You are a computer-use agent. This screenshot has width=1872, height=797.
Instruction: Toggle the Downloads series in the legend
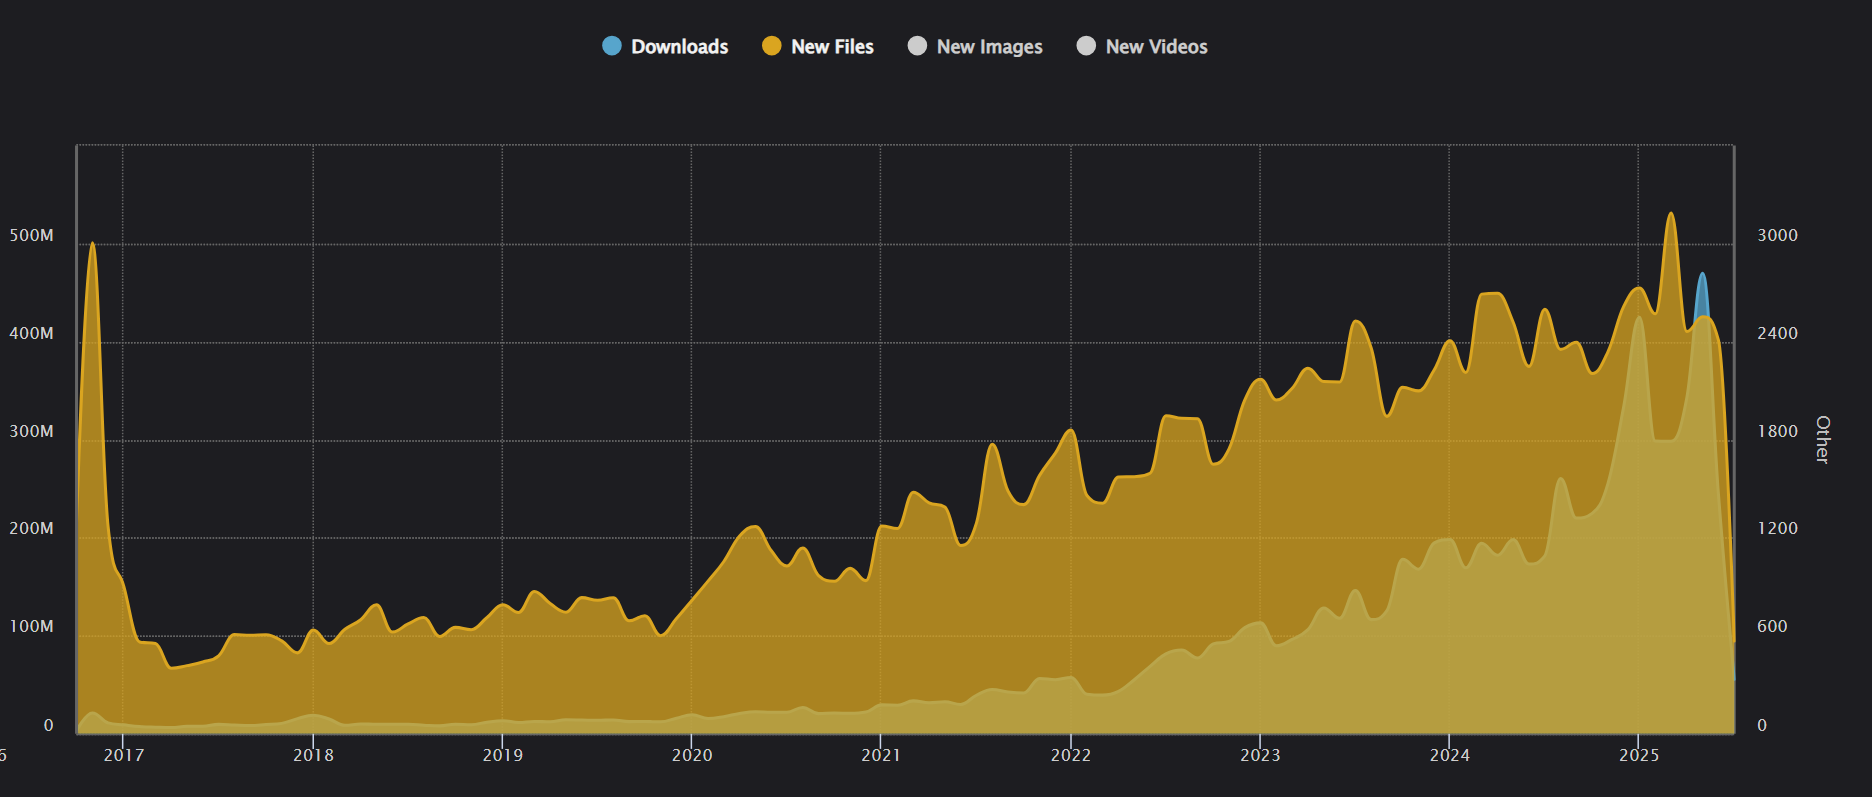coord(665,47)
